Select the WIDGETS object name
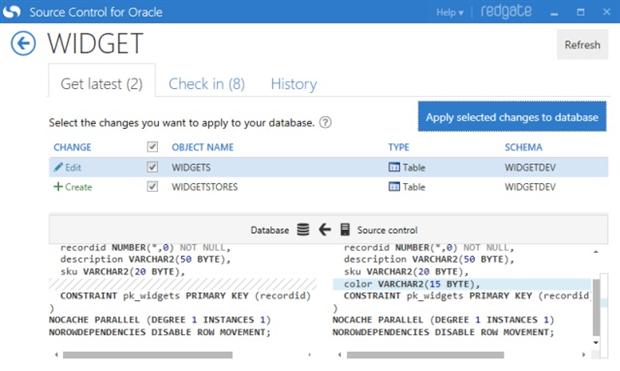 coord(191,167)
